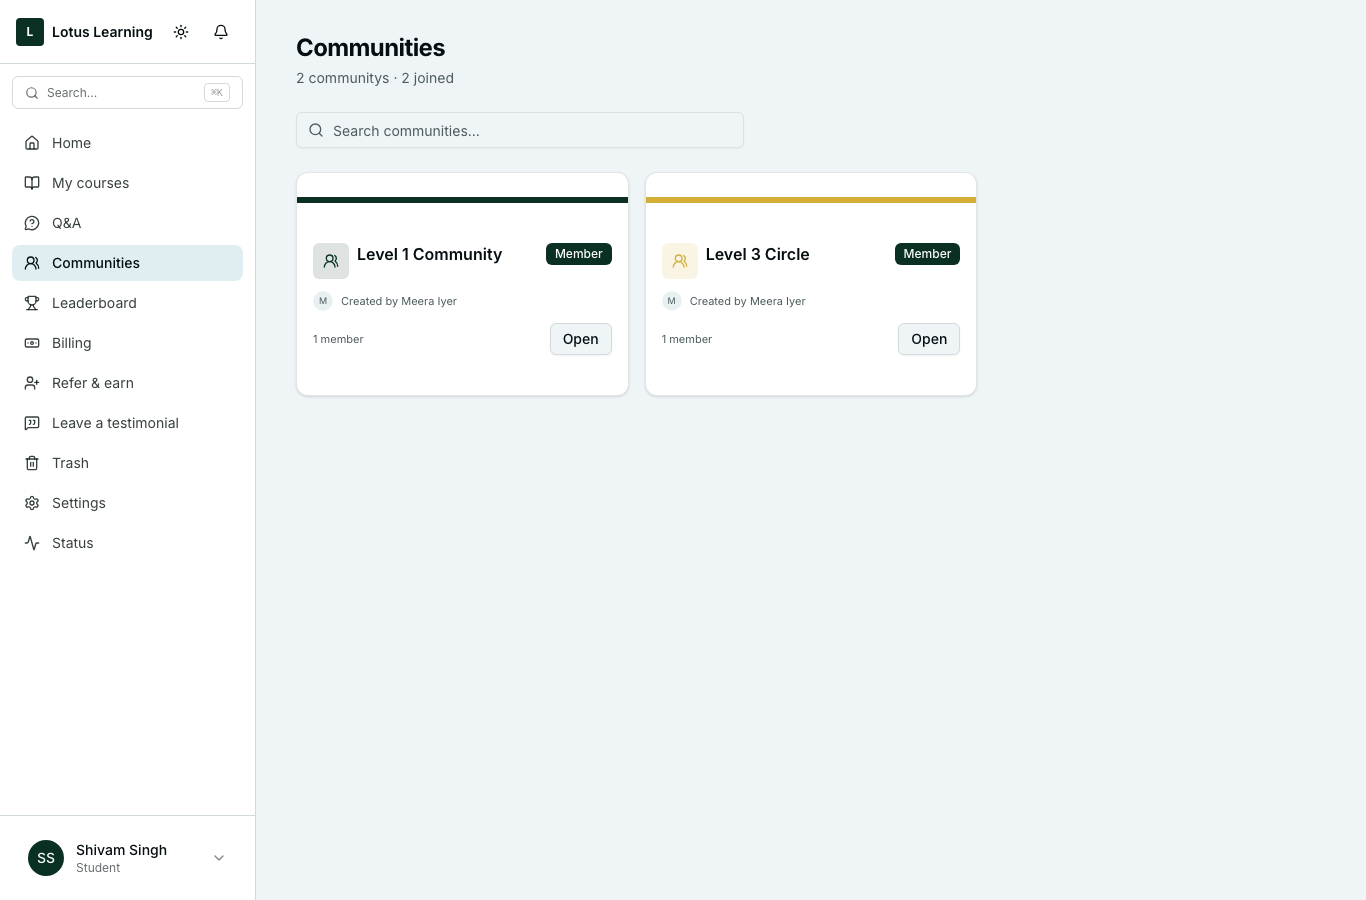Focus the Search communities field
The image size is (1366, 900).
tap(520, 130)
